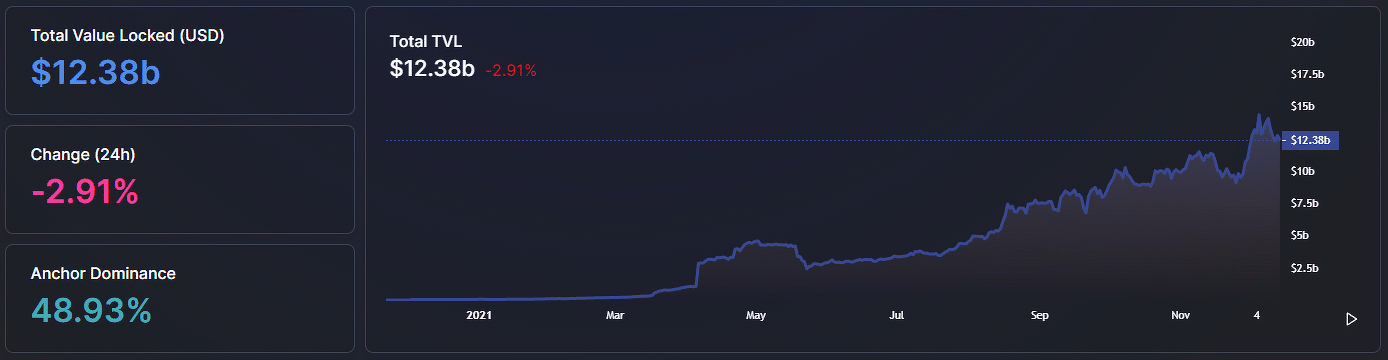Click the play arrow icon below the chart
This screenshot has height=360, width=1388.
(1351, 319)
